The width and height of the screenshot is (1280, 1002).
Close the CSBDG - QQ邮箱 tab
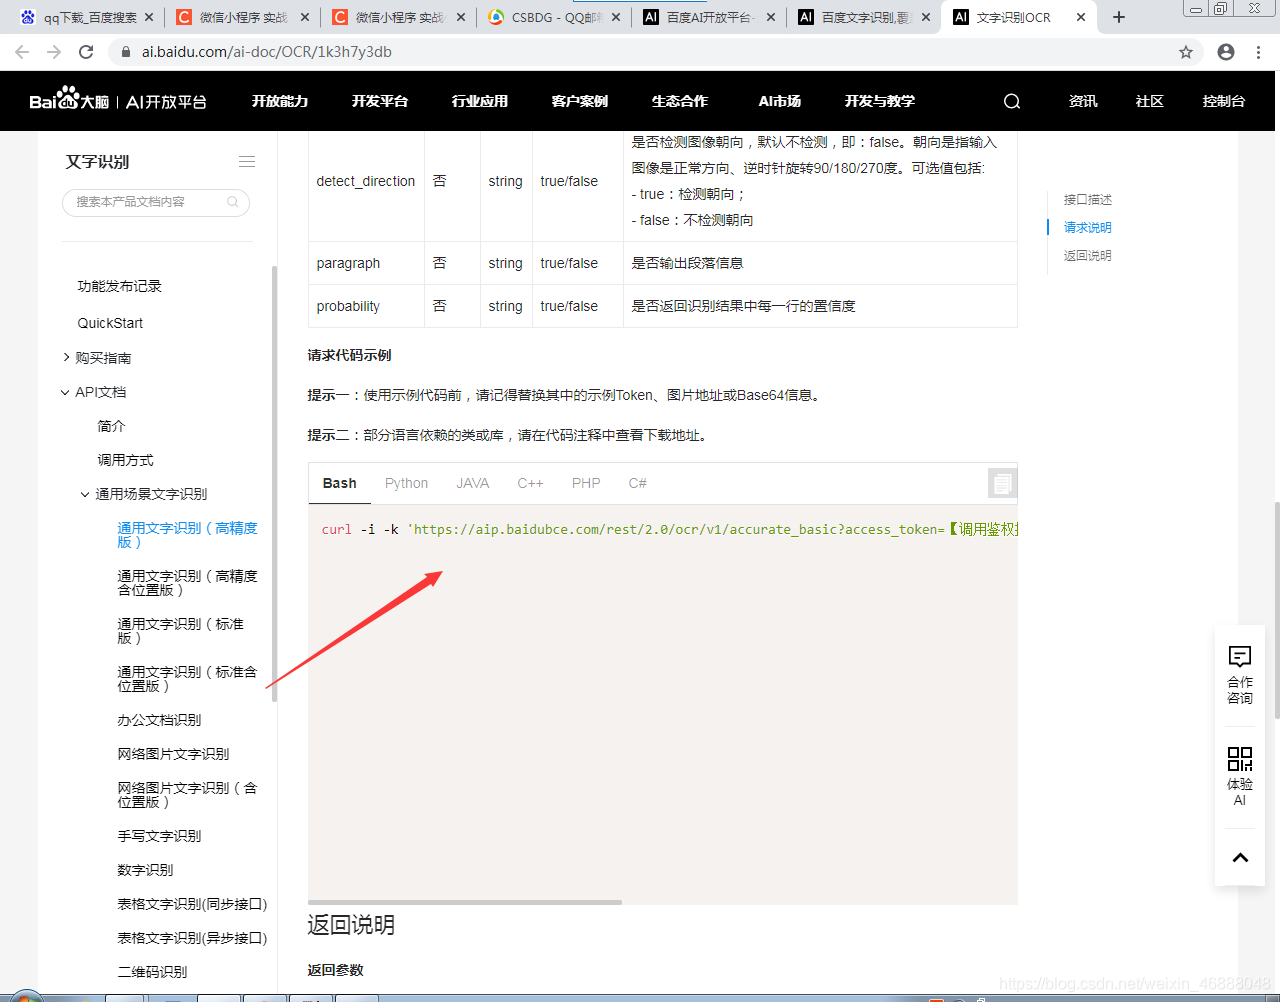[615, 17]
